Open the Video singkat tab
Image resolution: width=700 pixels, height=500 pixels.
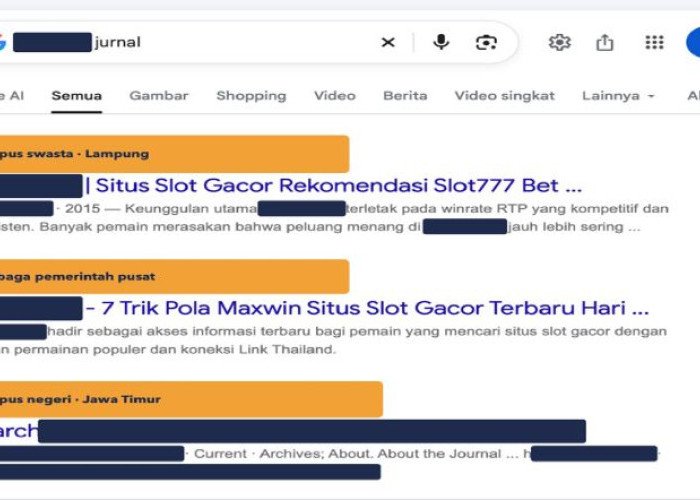tap(504, 96)
